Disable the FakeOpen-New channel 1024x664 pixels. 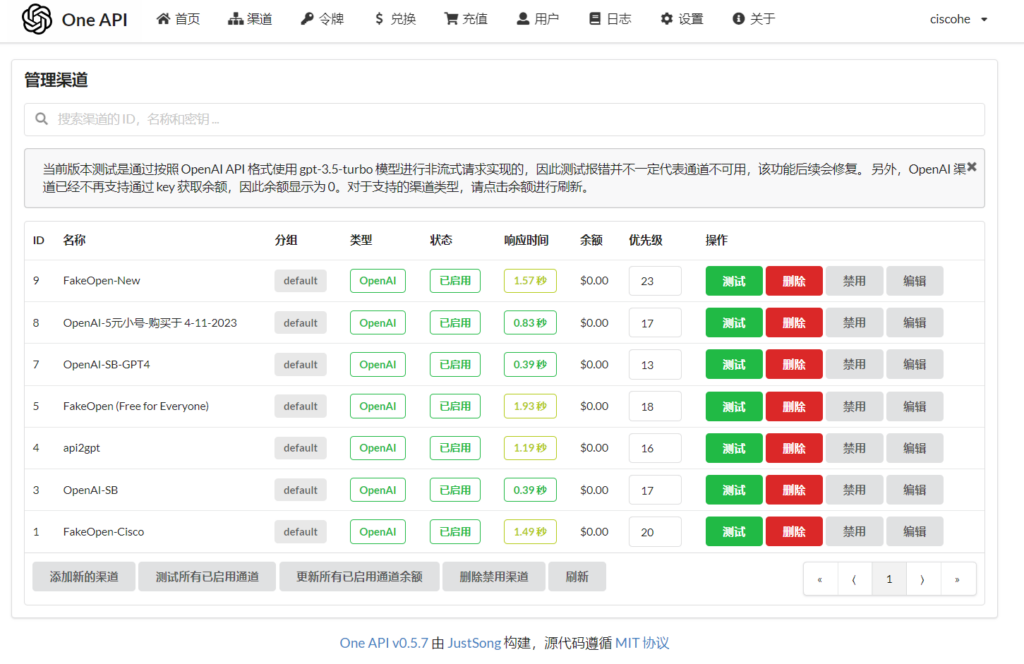click(x=854, y=281)
